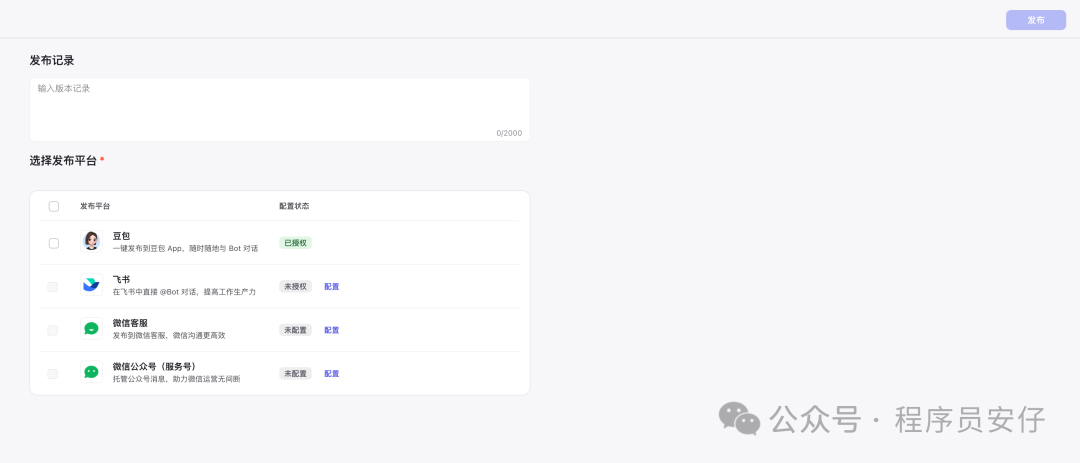The width and height of the screenshot is (1080, 463).
Task: Click the WeChat Official Account icon
Action: [x=91, y=372]
